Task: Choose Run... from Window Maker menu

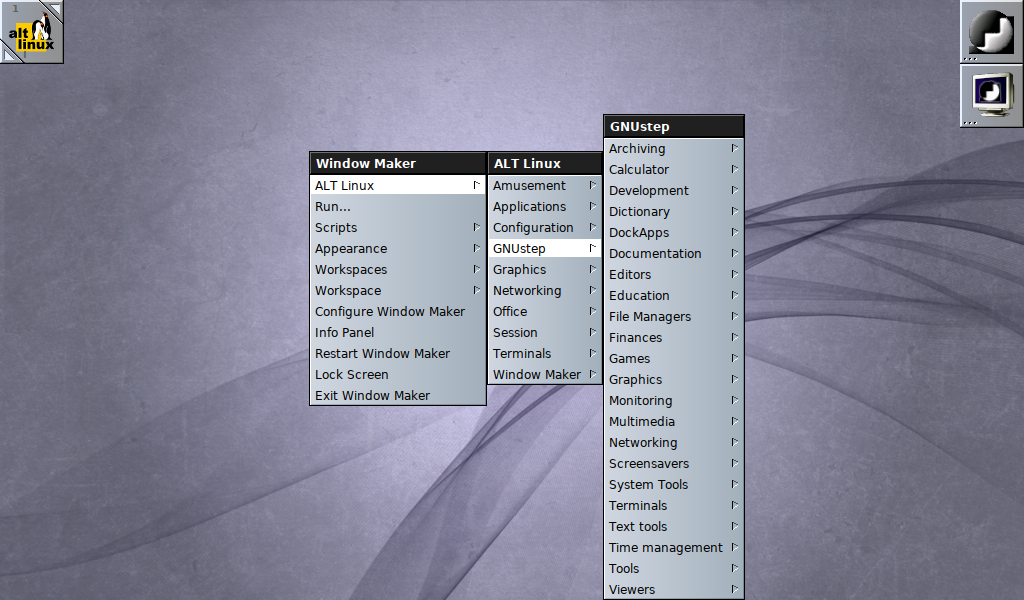Action: point(398,206)
